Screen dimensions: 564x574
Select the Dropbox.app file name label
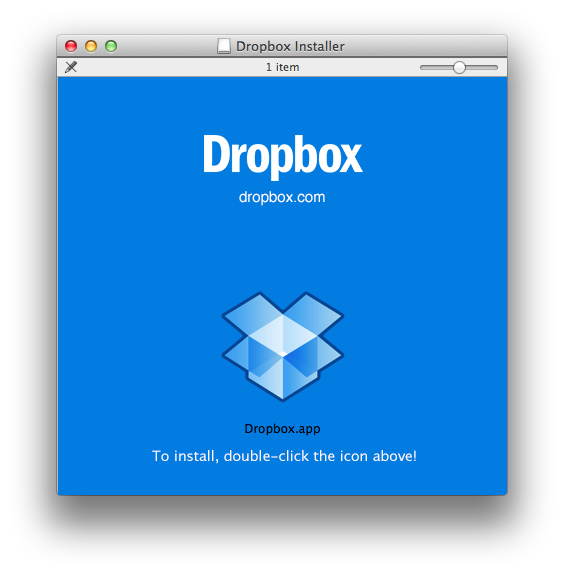point(282,429)
